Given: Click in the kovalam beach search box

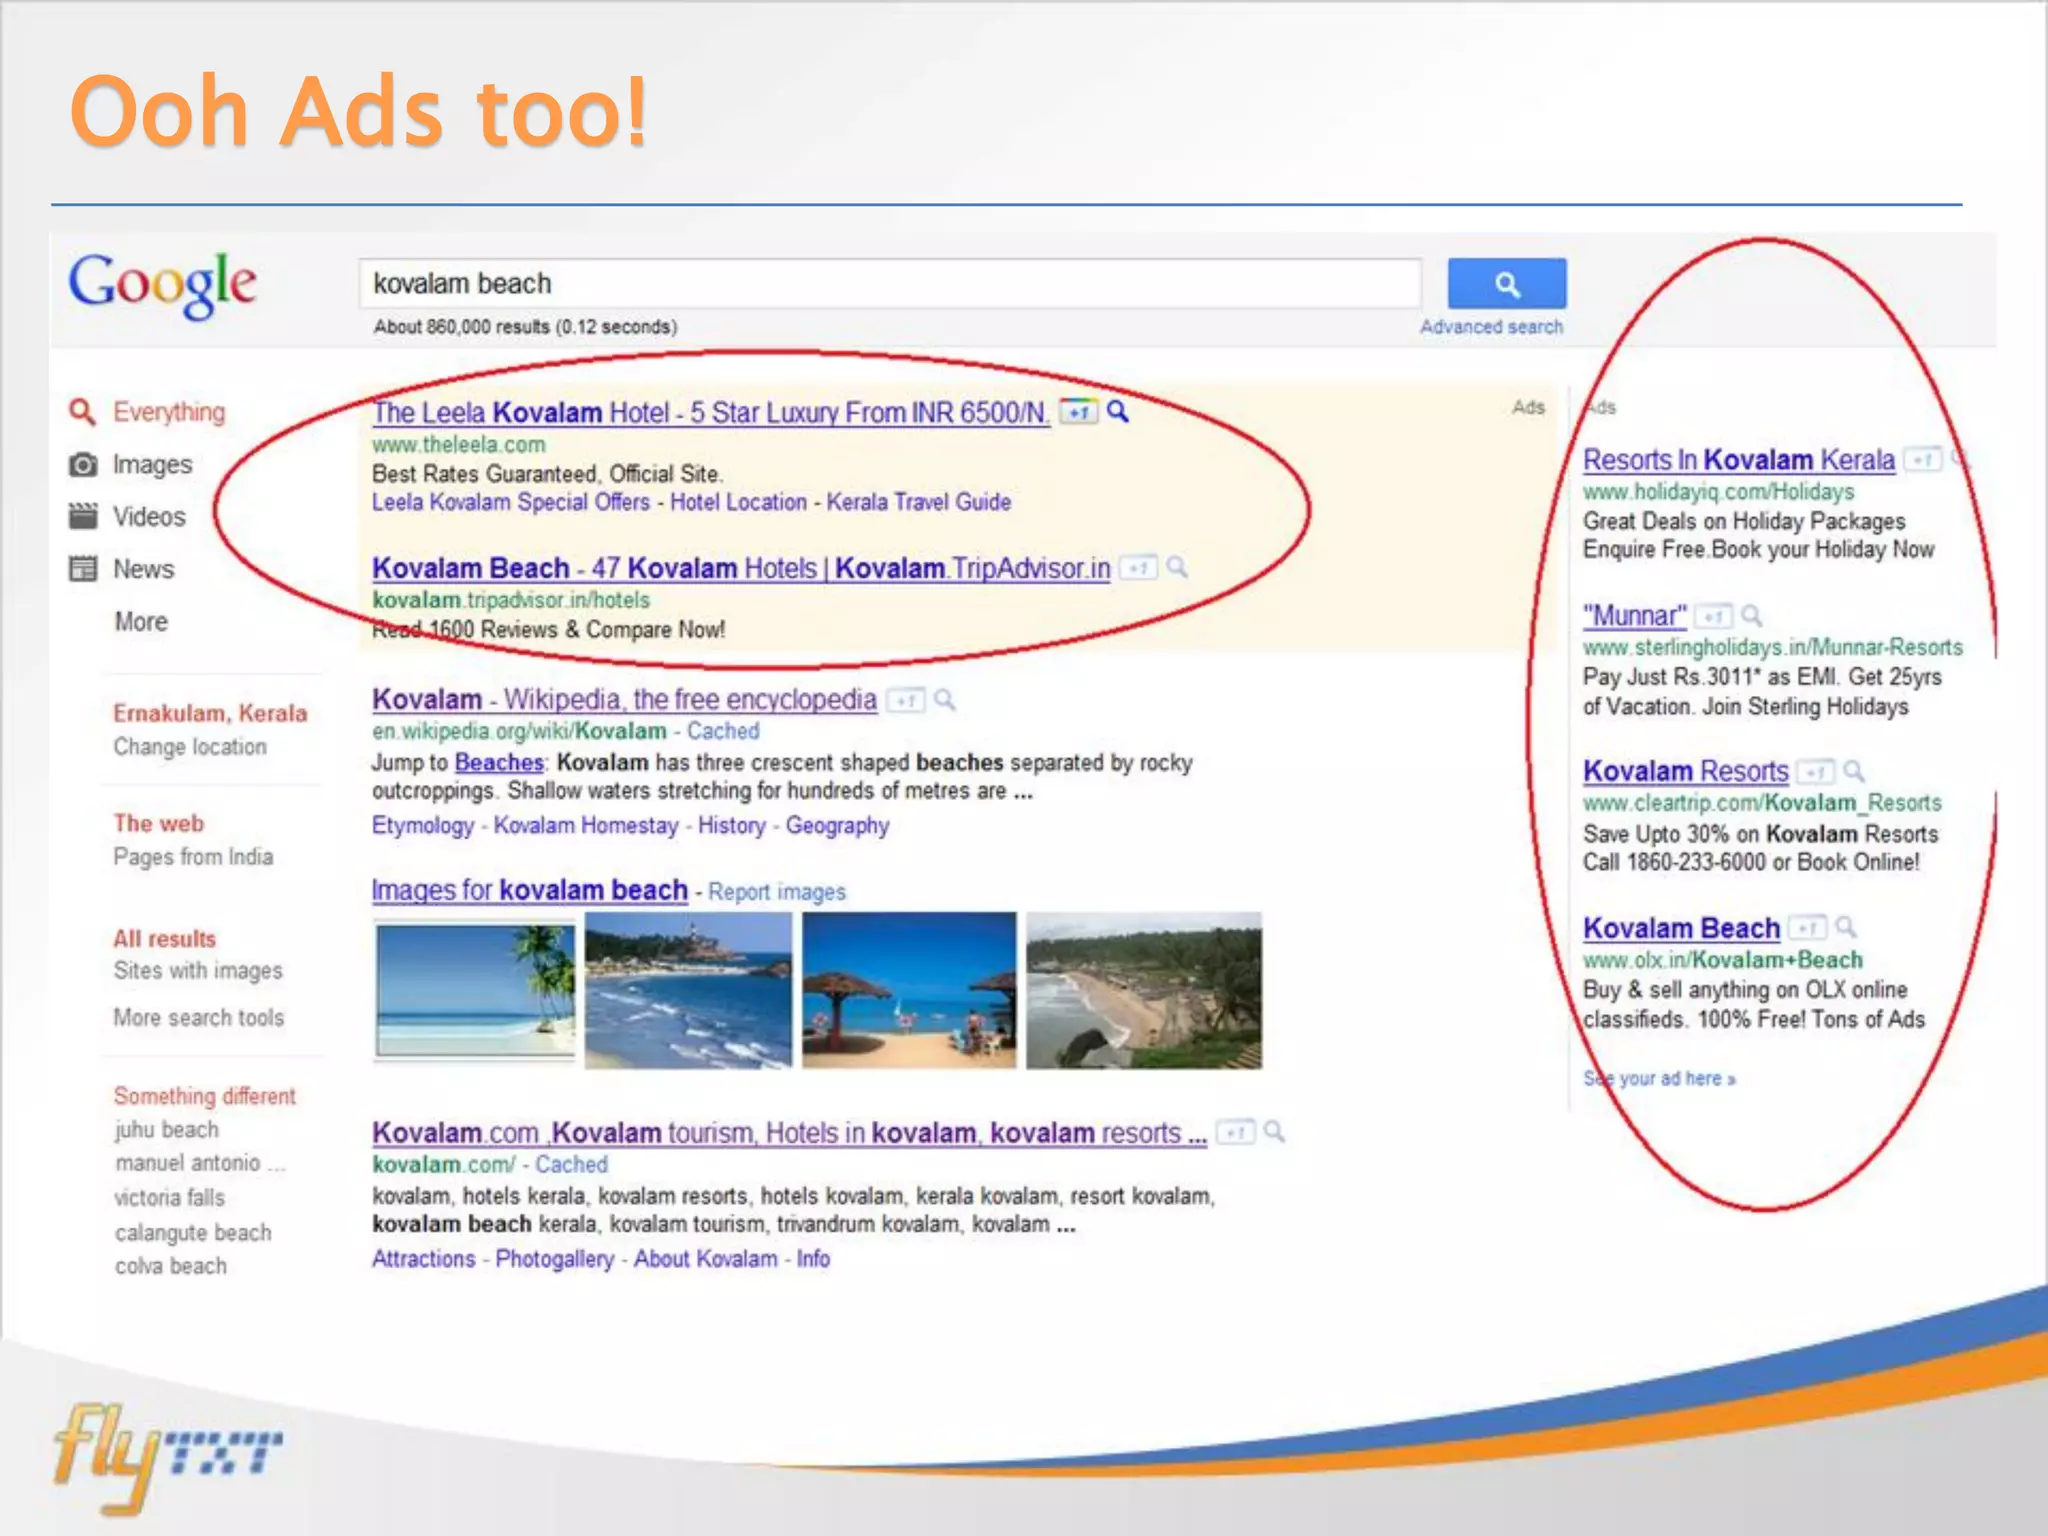Looking at the screenshot, I should 890,284.
